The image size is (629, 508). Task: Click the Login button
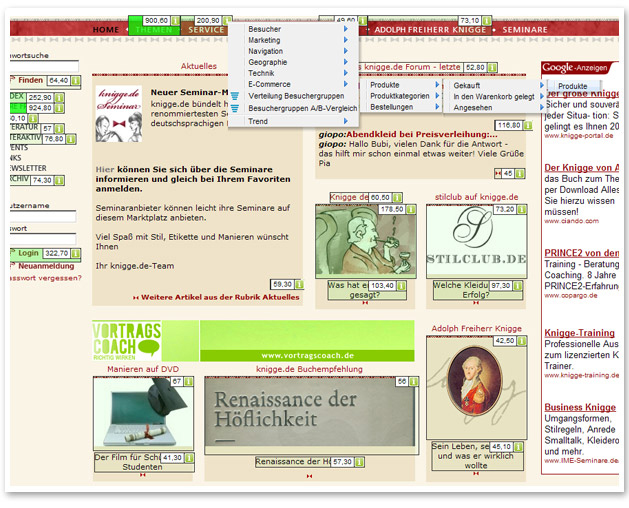click(28, 253)
